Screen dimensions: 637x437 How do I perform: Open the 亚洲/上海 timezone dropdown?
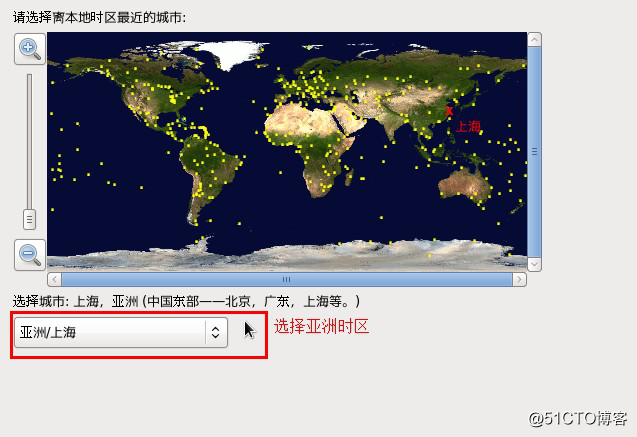click(121, 333)
